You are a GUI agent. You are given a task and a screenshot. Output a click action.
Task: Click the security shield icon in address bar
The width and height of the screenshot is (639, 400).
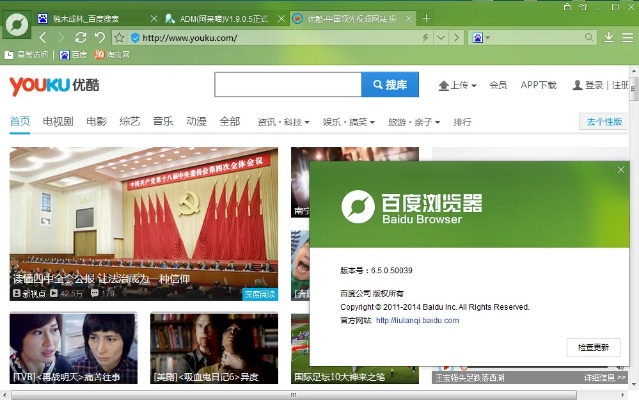[x=135, y=38]
